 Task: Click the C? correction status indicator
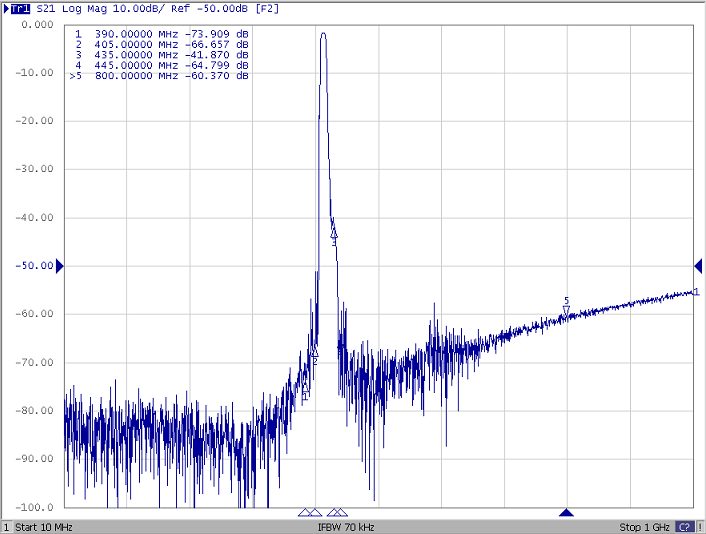[684, 527]
